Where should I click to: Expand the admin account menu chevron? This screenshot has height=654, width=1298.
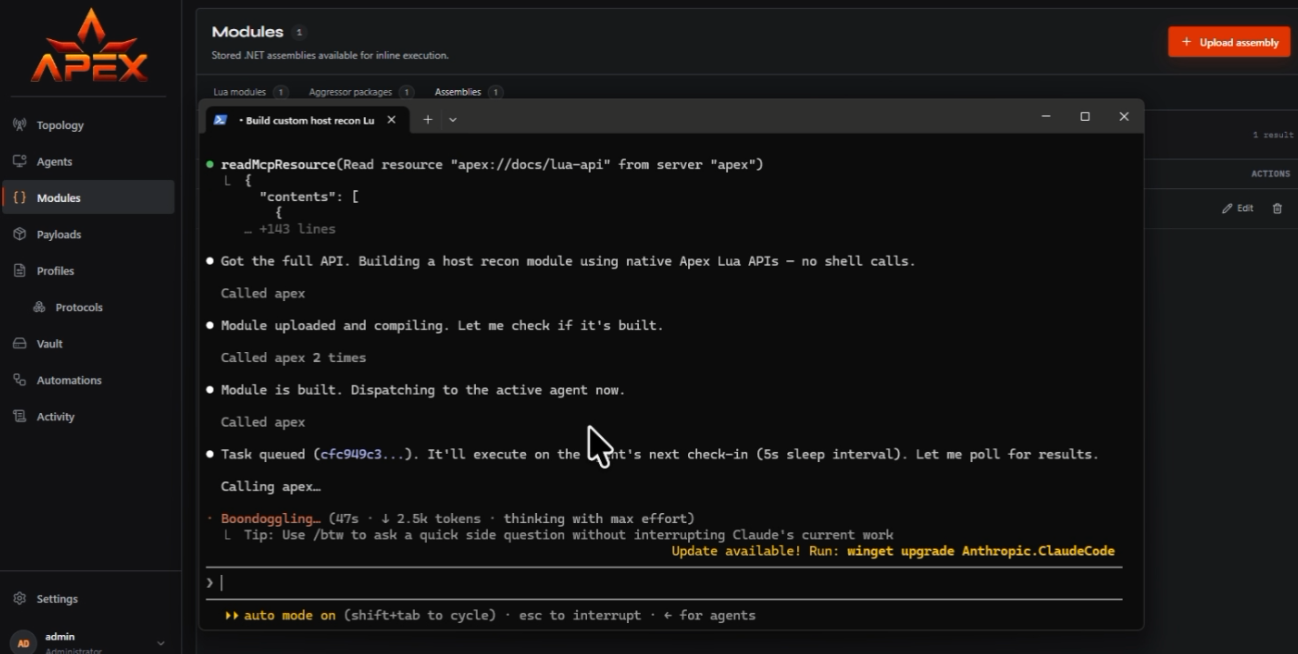(161, 643)
